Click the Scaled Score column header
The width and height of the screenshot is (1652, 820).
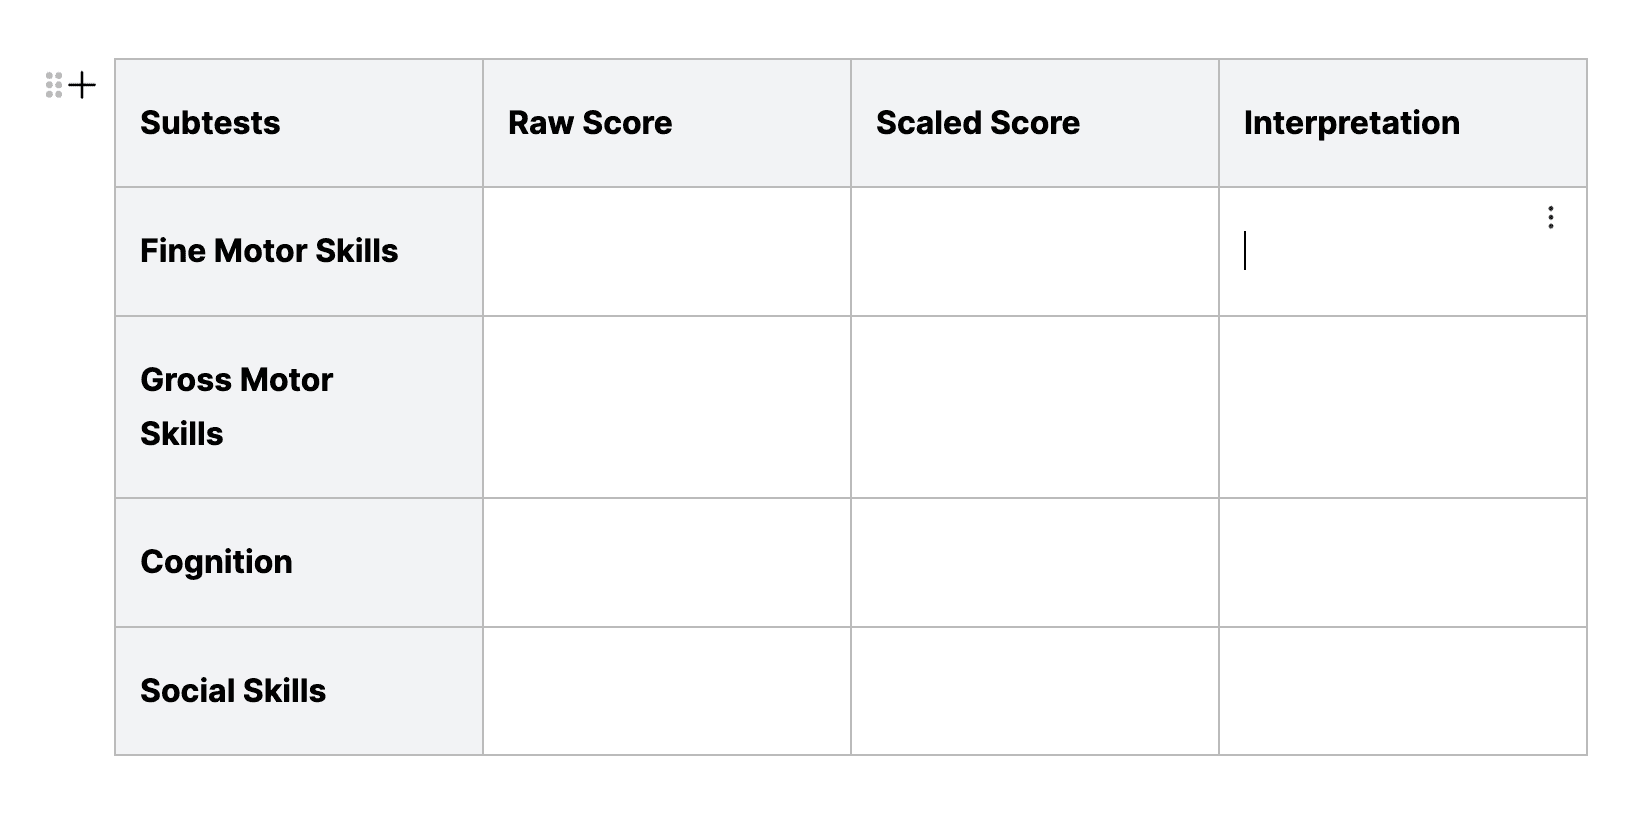(1034, 123)
